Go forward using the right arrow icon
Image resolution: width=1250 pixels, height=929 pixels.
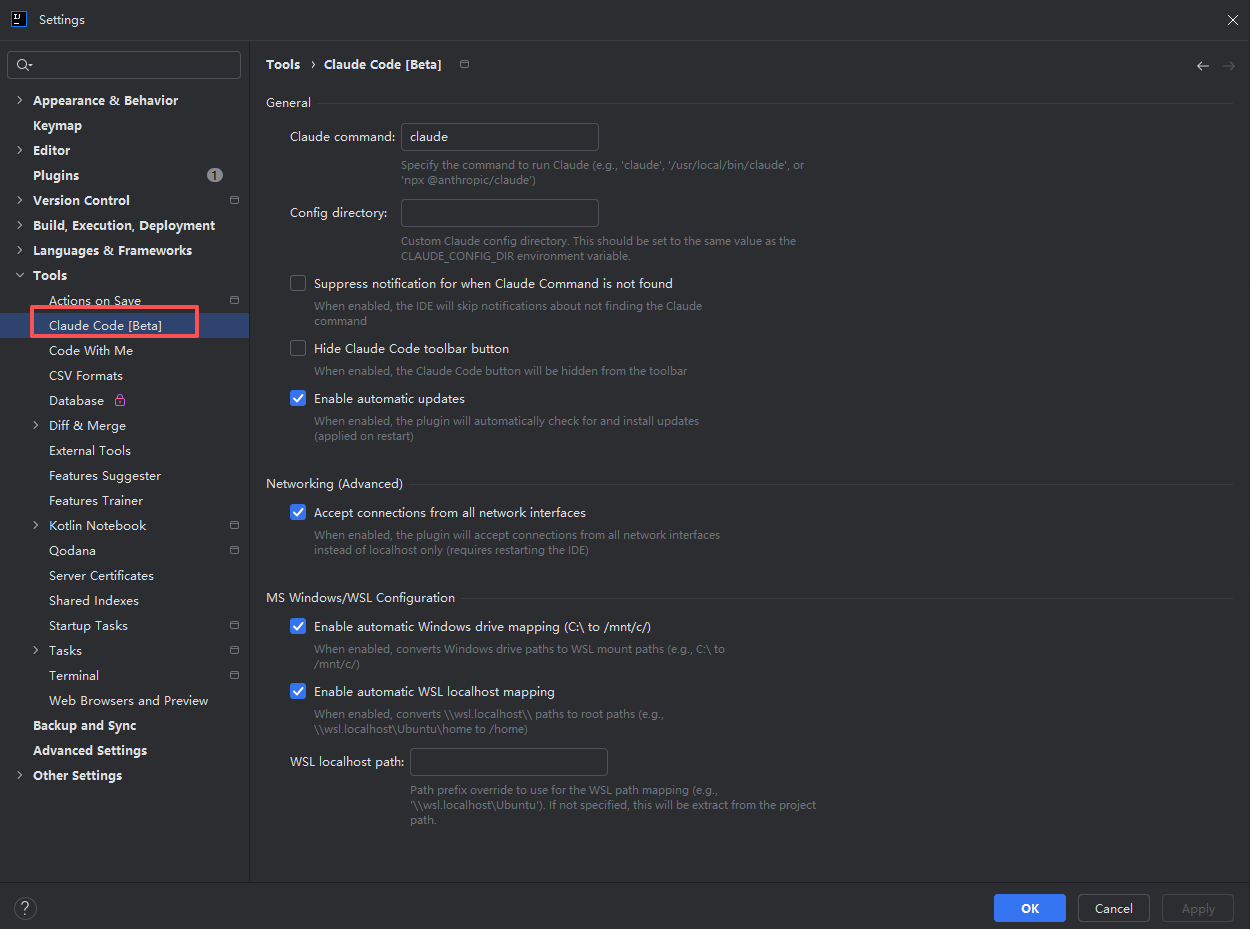1229,66
